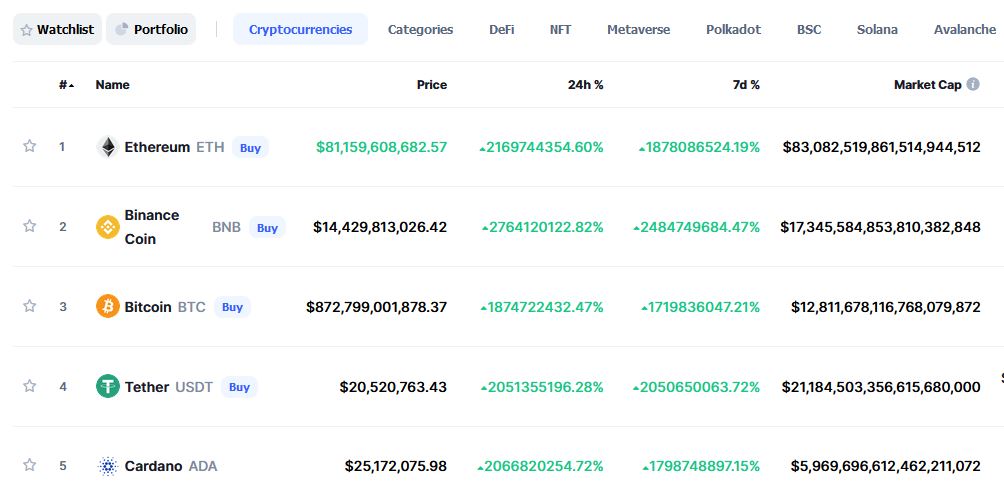Click the Binance Coin logo icon

click(x=108, y=227)
